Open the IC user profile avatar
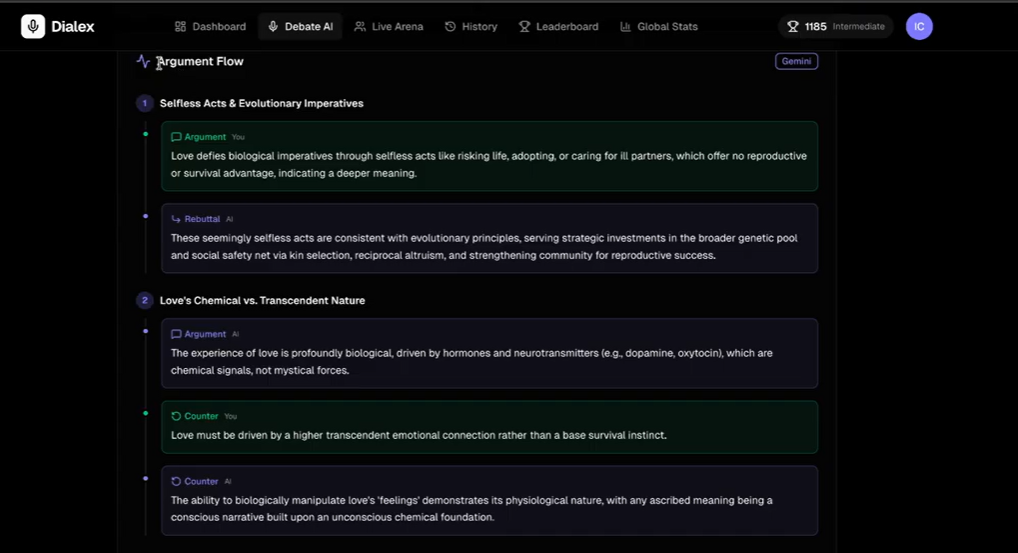This screenshot has width=1018, height=553. [919, 27]
